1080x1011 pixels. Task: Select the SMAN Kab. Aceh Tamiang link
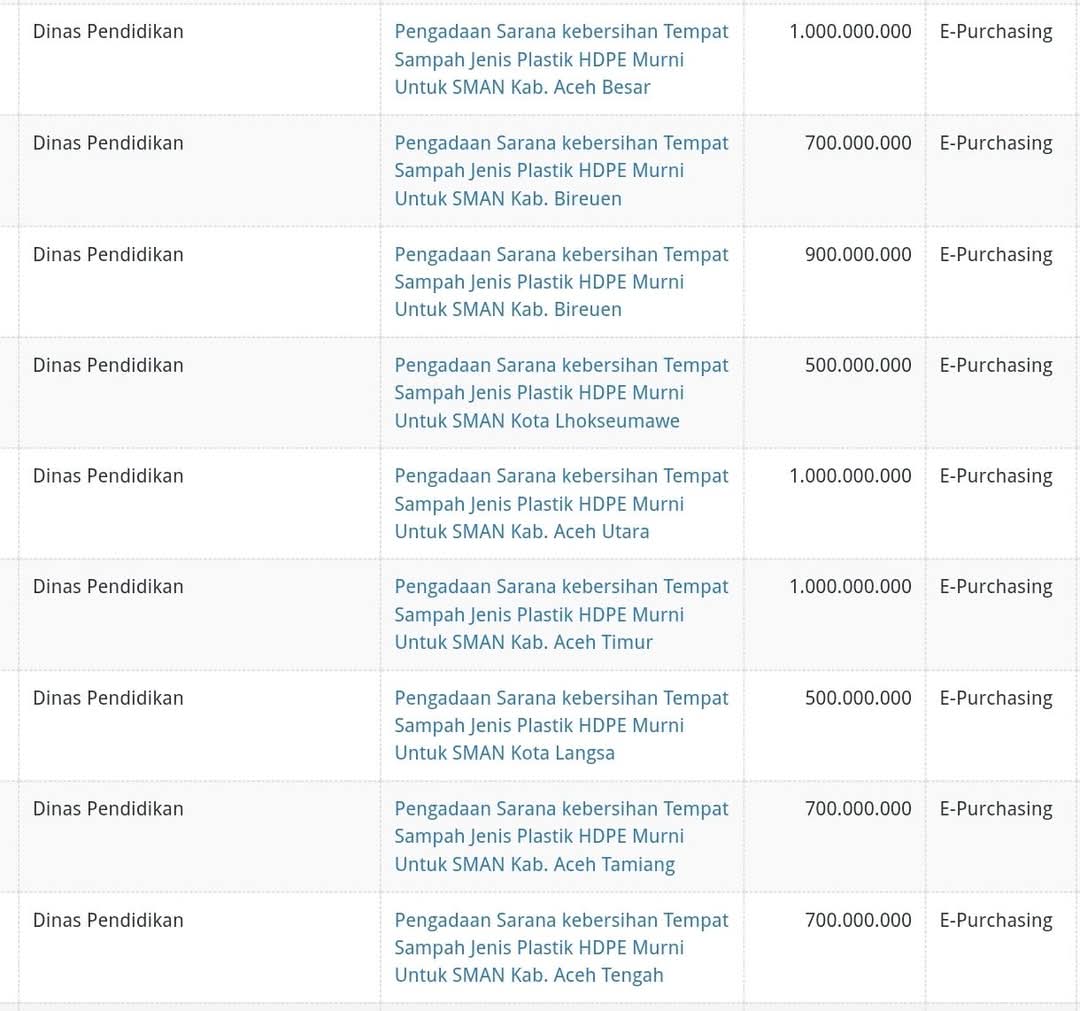[x=561, y=836]
